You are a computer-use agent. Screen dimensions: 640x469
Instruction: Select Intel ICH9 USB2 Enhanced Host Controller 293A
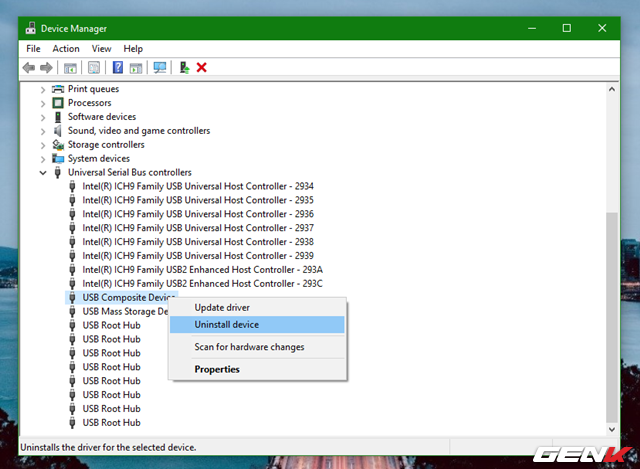coord(202,270)
